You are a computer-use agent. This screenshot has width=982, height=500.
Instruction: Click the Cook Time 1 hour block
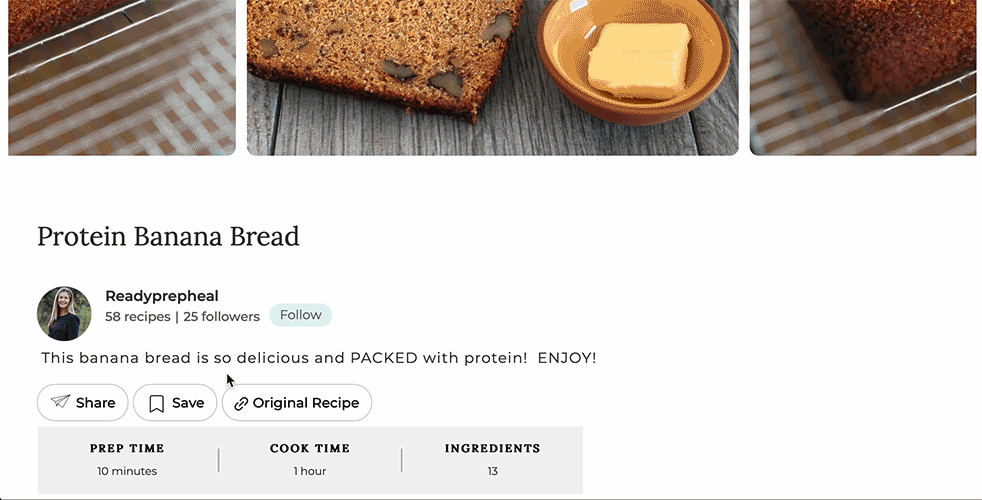(x=310, y=460)
